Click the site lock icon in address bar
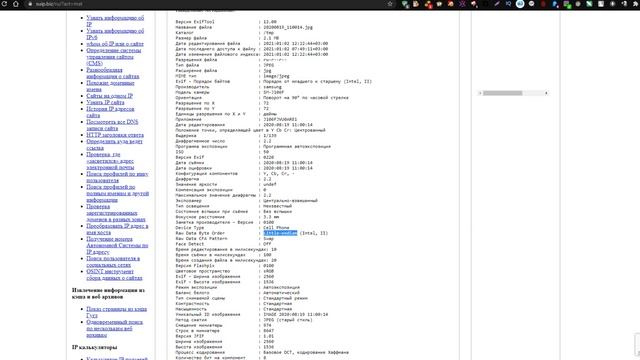The width and height of the screenshot is (640, 360). tap(30, 4)
